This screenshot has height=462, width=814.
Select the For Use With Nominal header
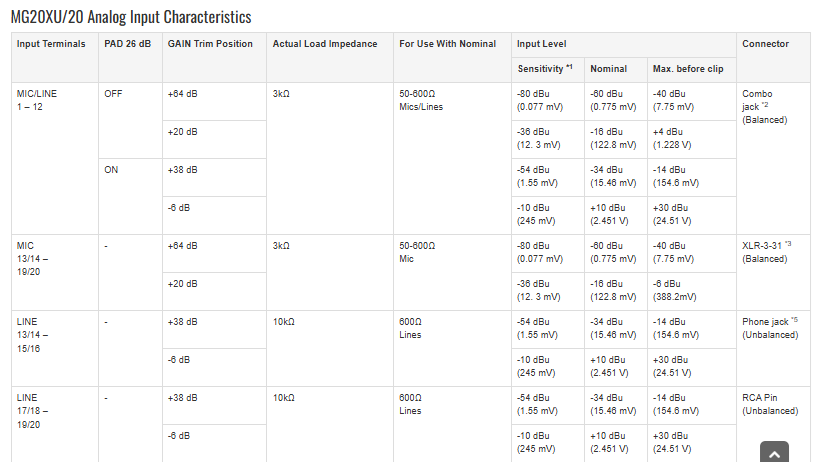(452, 57)
